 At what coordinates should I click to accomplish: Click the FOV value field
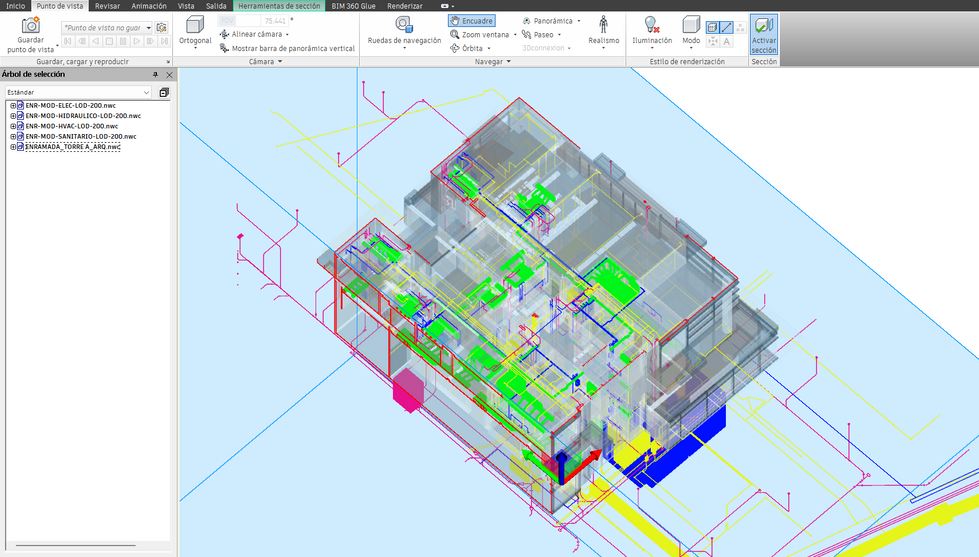[x=273, y=21]
